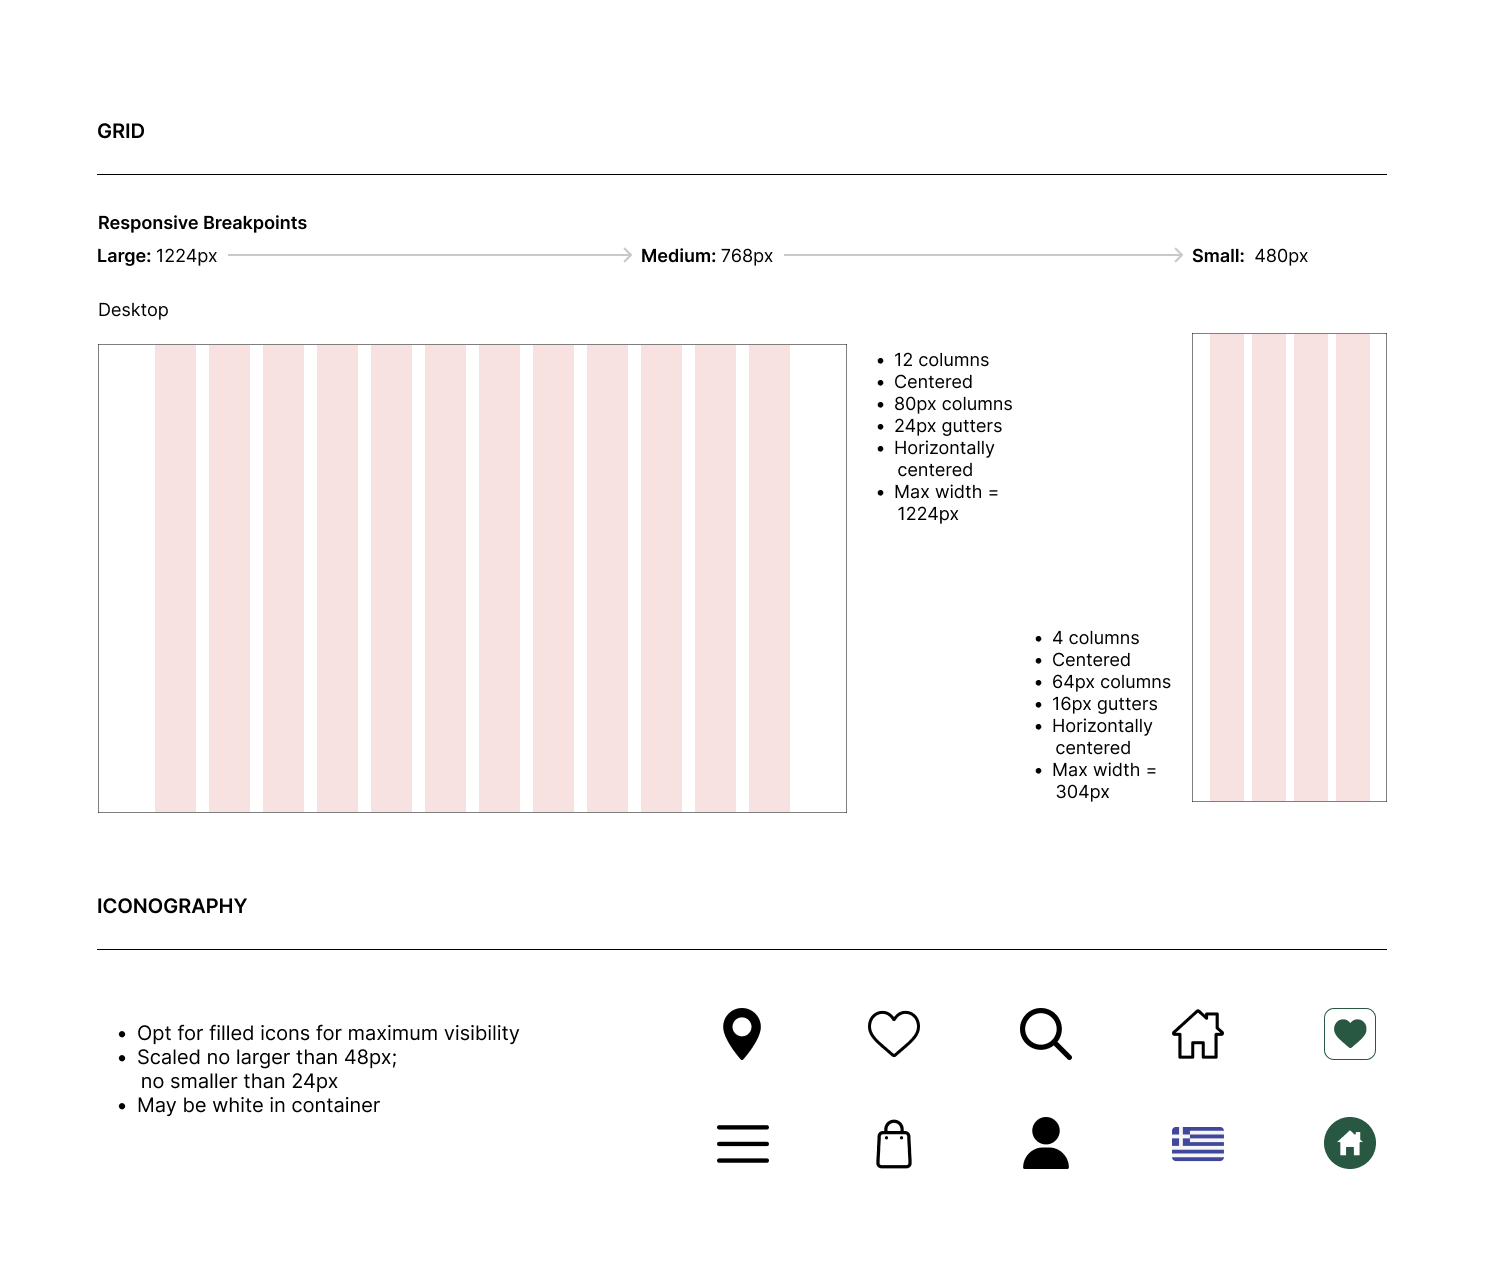
Task: Click the green heart in white container
Action: (x=1350, y=1033)
